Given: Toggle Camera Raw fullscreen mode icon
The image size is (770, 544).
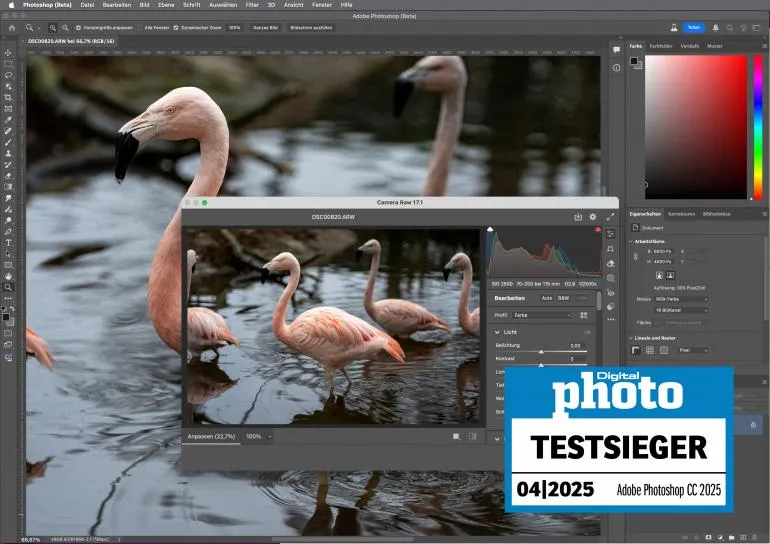Looking at the screenshot, I should [x=610, y=217].
